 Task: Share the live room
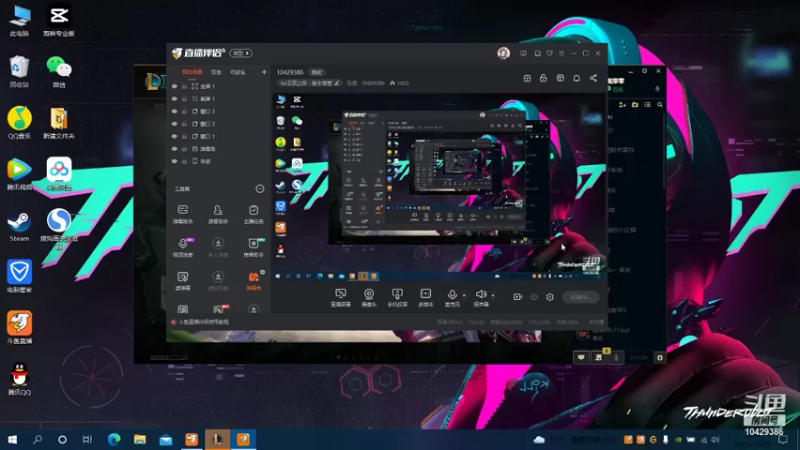pos(593,78)
